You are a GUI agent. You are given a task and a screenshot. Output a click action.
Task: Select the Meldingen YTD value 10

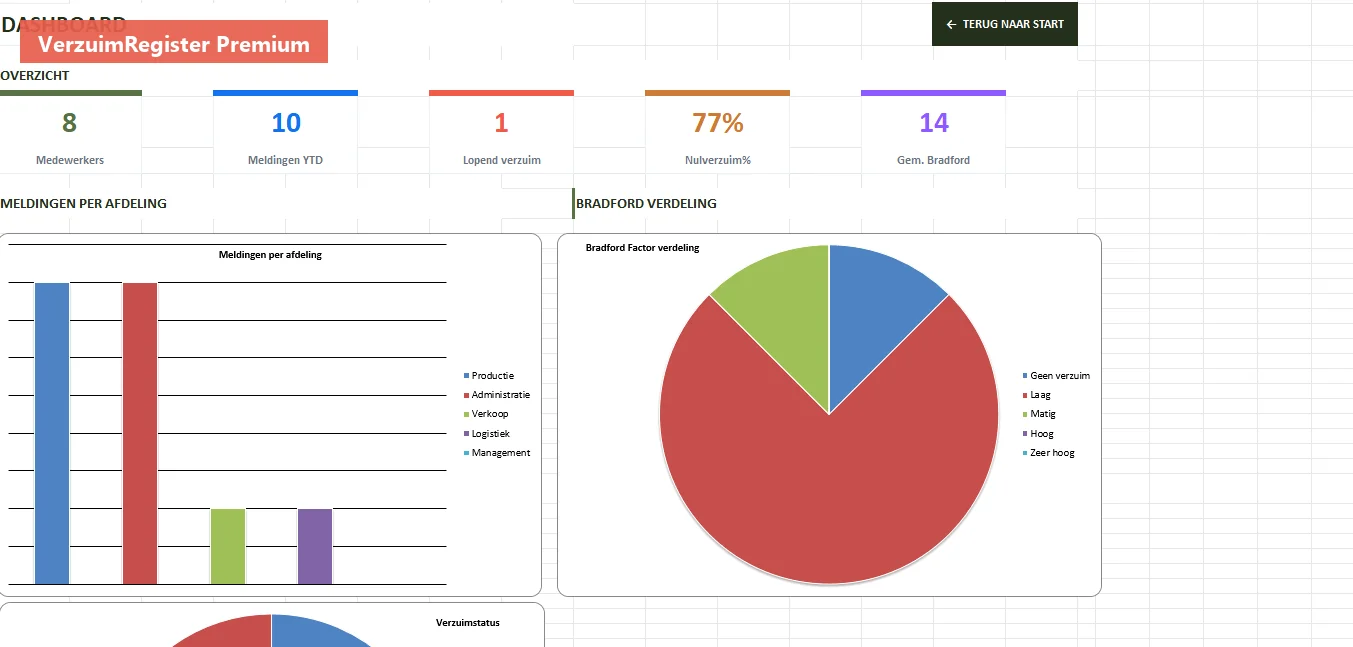coord(286,123)
